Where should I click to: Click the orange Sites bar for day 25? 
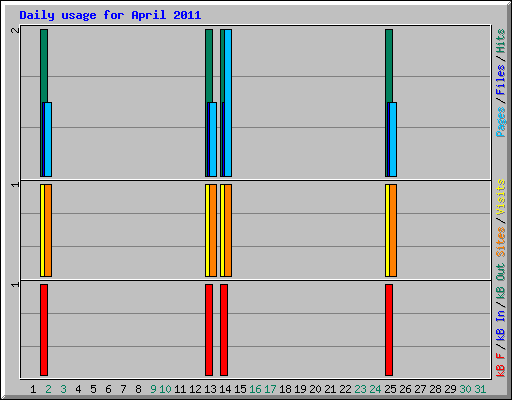[393, 230]
